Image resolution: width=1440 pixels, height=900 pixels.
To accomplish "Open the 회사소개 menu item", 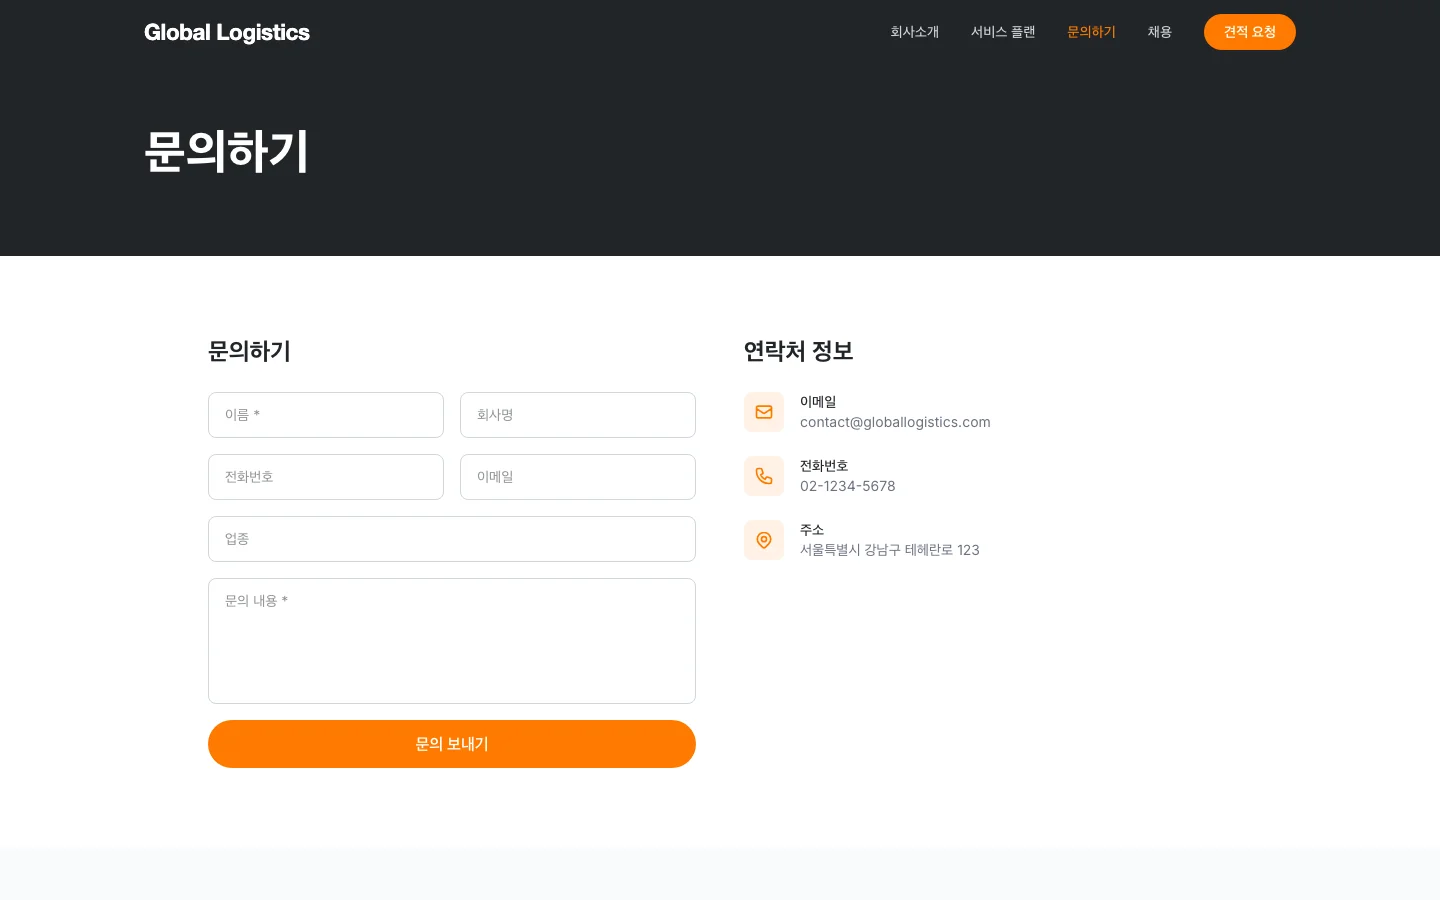I will click(x=914, y=32).
